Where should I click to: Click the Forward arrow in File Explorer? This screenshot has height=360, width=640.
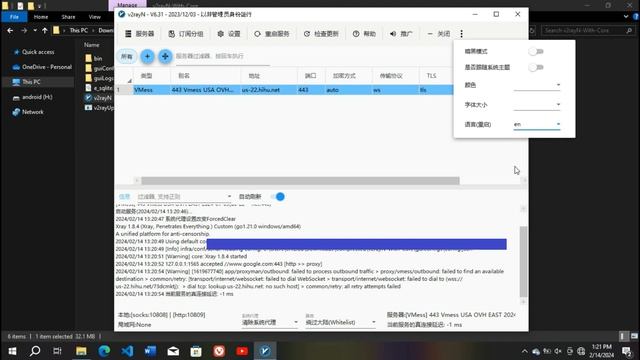[24, 30]
